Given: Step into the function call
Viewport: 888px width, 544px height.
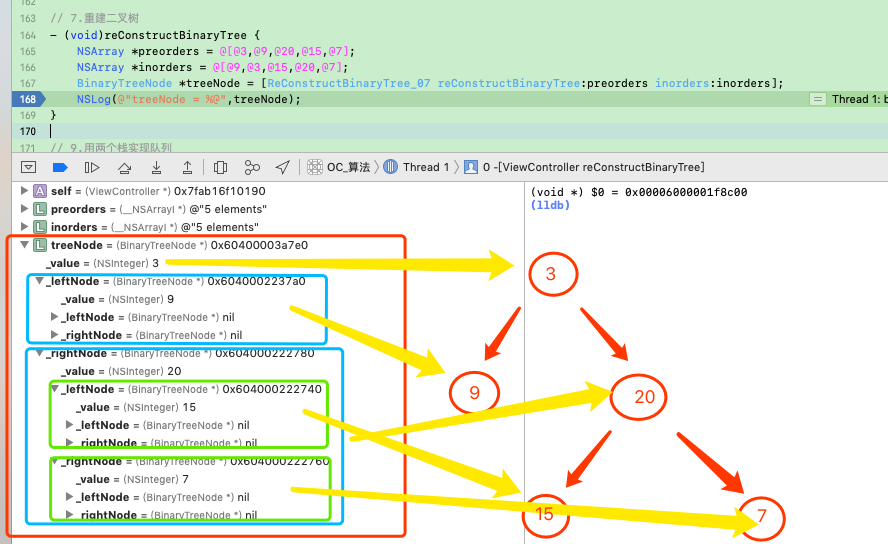Looking at the screenshot, I should (x=156, y=167).
